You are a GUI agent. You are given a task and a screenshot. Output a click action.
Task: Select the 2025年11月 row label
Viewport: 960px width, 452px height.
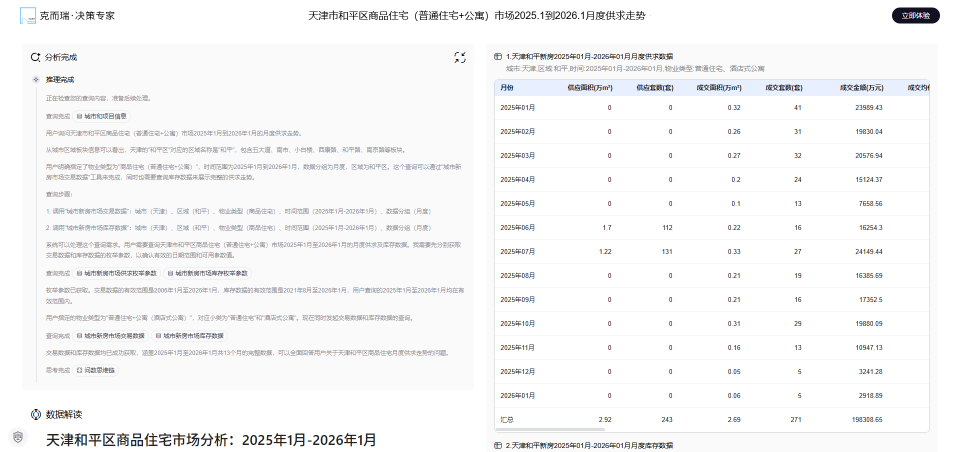pyautogui.click(x=517, y=348)
